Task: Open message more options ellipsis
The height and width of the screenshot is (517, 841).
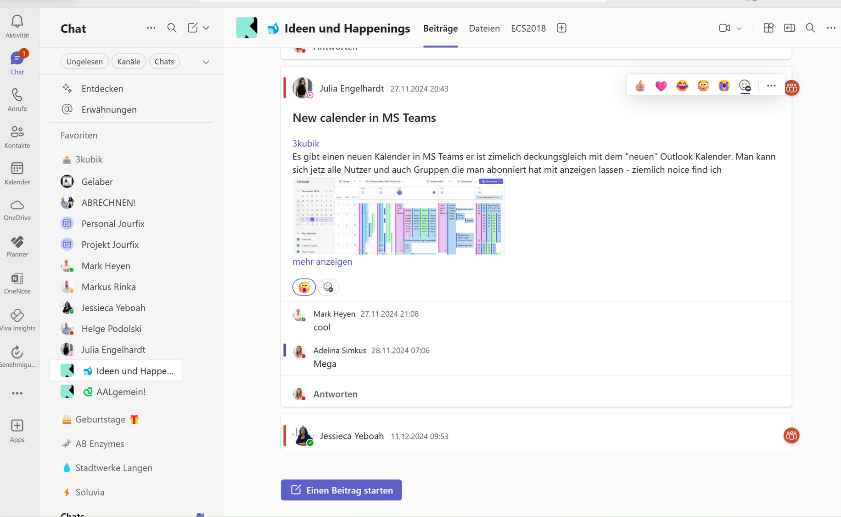Action: [x=771, y=86]
